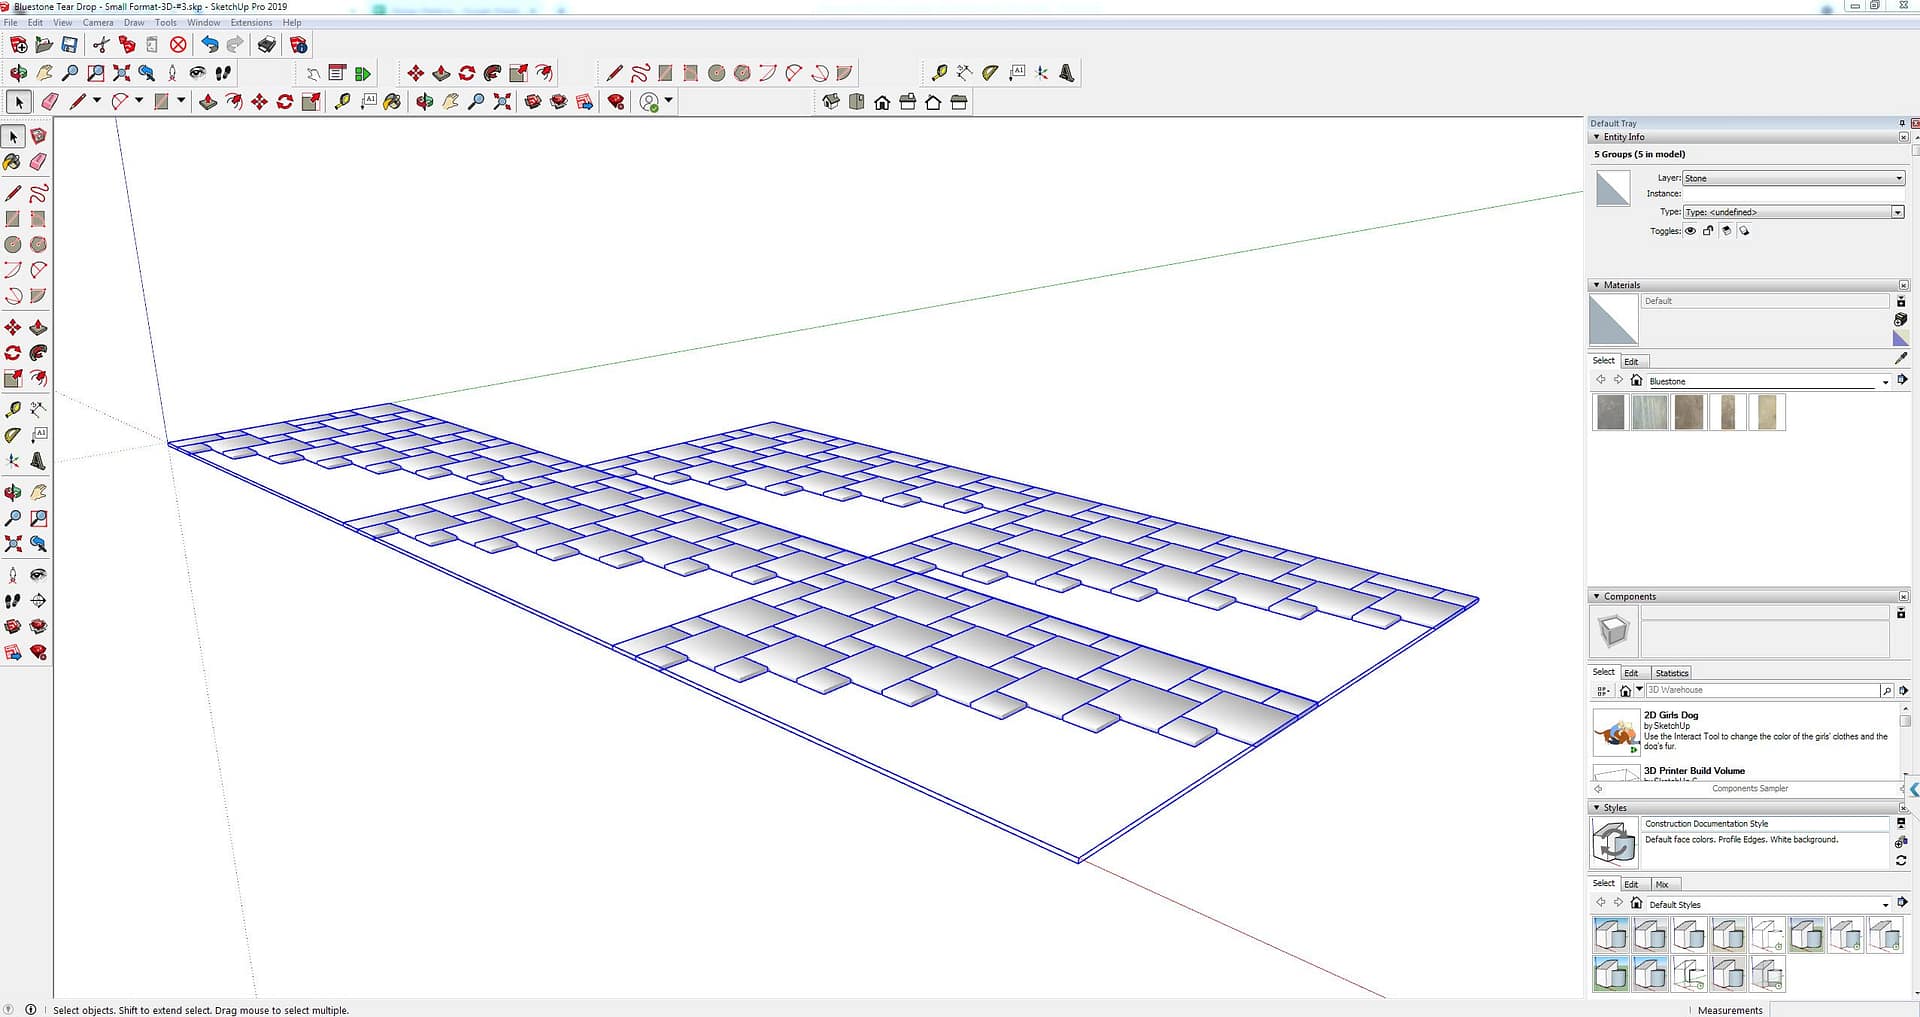Click the Position Camera tool in left toolbar

(12, 575)
